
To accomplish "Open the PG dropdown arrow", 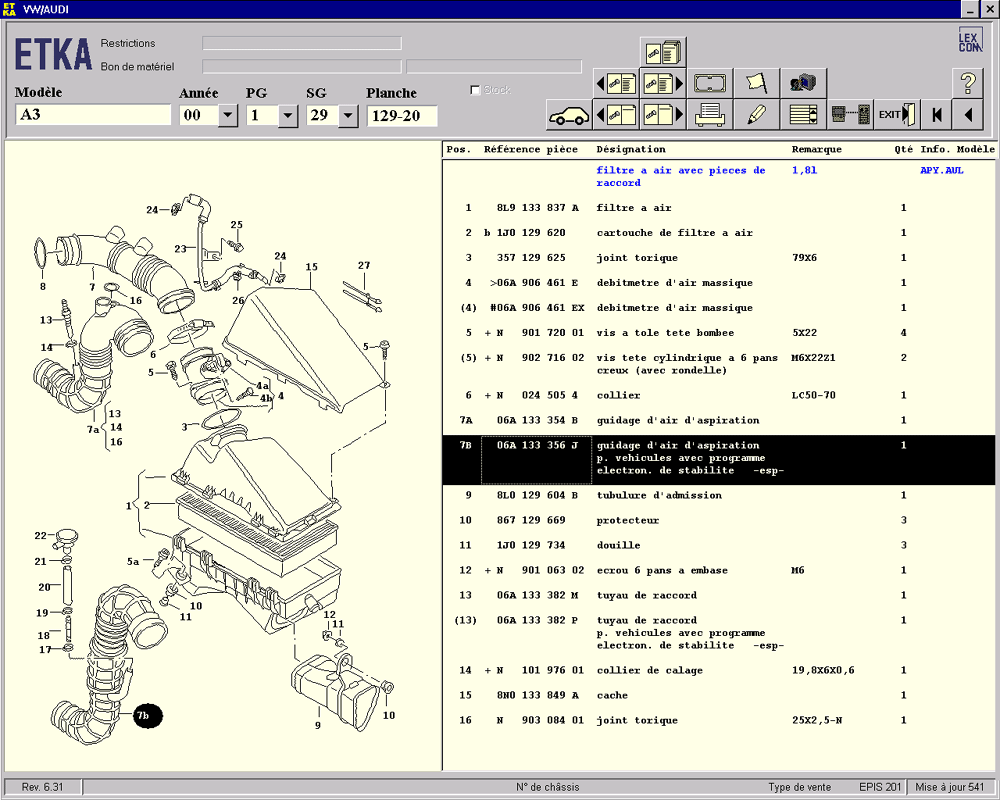I will 288,116.
